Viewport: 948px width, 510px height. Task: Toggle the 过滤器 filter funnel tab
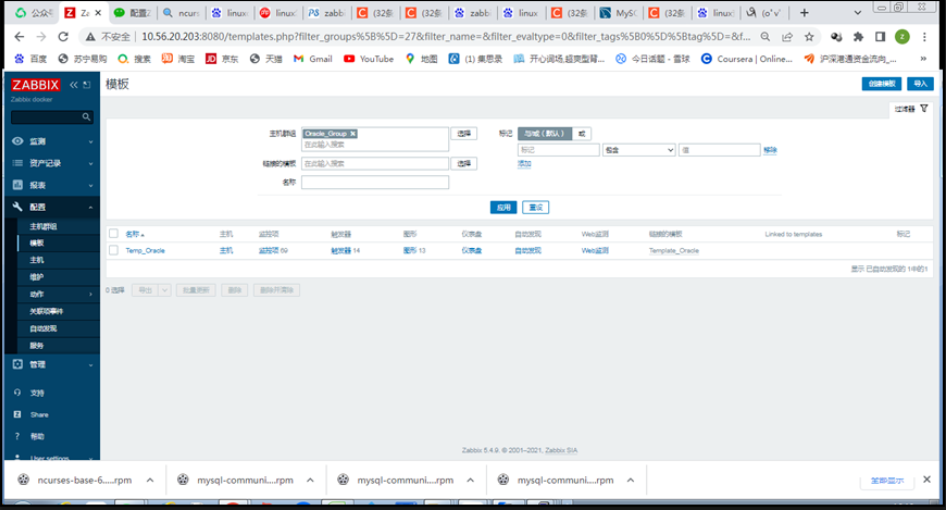pyautogui.click(x=912, y=109)
